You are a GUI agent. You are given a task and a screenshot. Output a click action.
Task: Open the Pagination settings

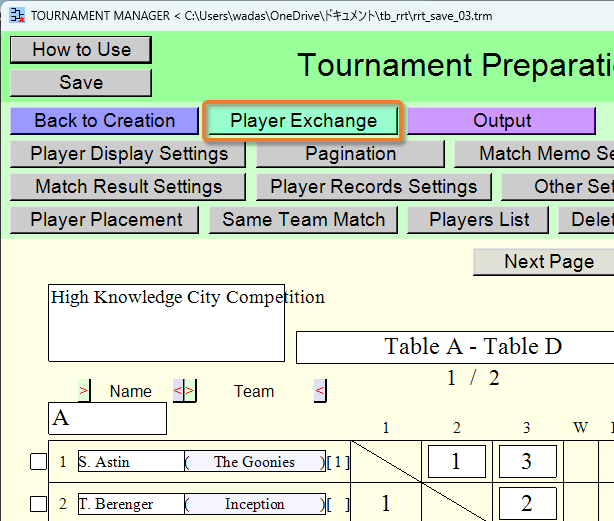coord(350,154)
